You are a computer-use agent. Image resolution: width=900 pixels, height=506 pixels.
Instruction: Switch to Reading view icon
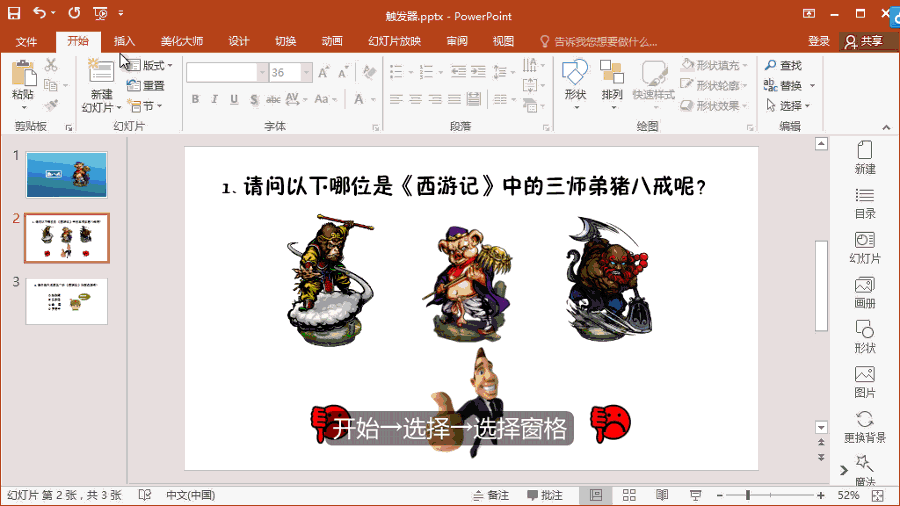pyautogui.click(x=662, y=495)
